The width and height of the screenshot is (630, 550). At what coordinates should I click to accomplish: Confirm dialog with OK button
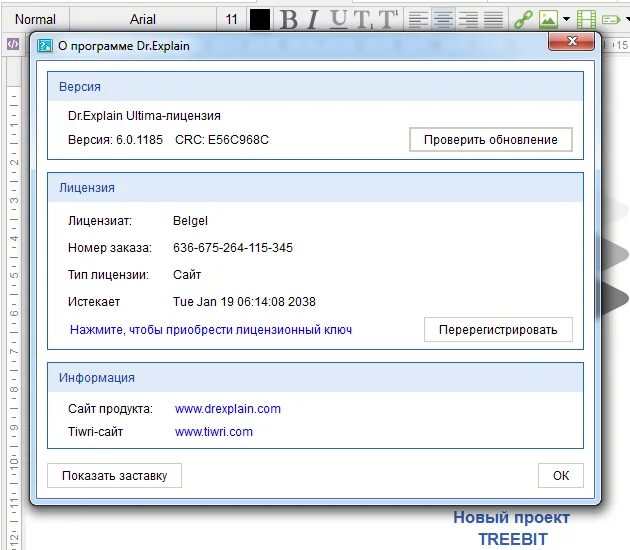[561, 476]
